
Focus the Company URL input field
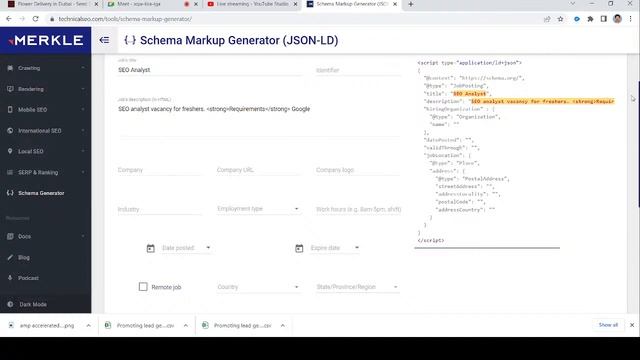click(259, 170)
